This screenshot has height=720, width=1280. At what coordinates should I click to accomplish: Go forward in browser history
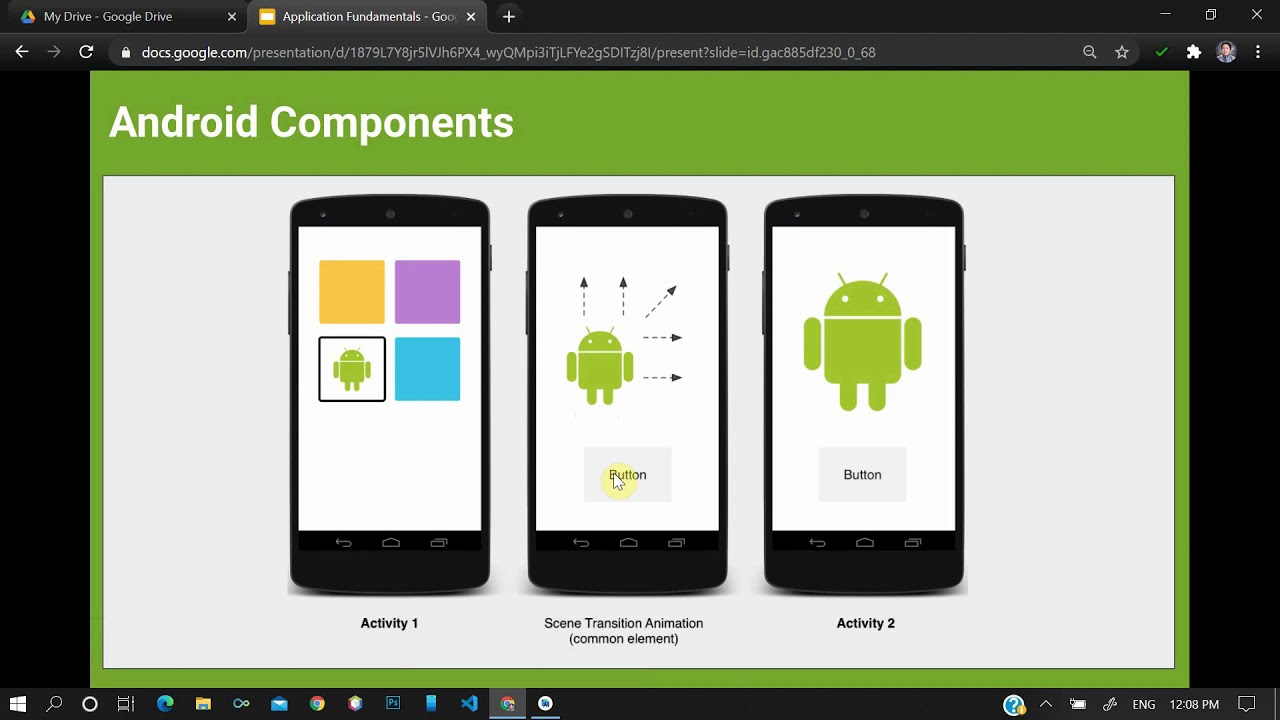pos(54,52)
